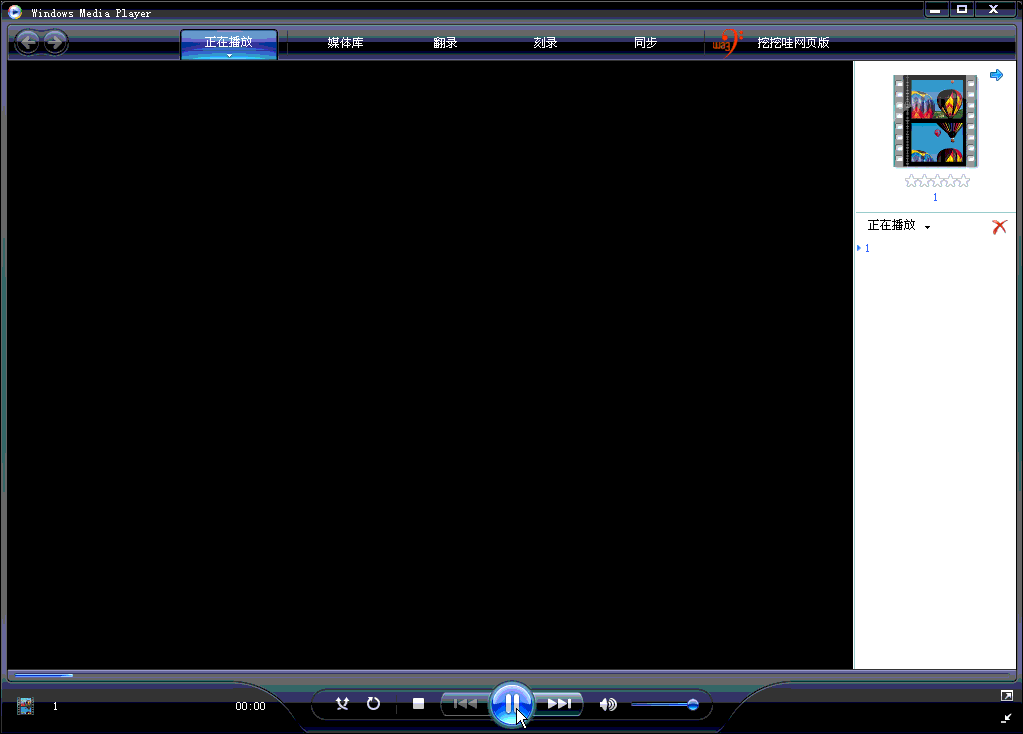
Task: Click the film icon in the status area
Action: [25, 706]
